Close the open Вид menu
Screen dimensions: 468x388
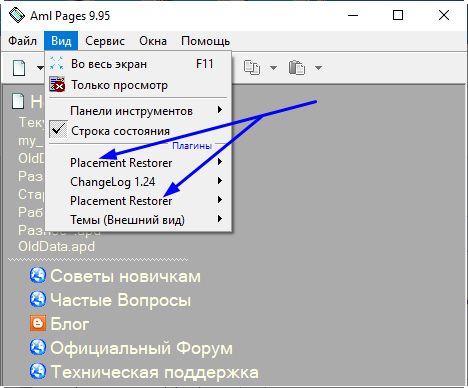tap(61, 41)
